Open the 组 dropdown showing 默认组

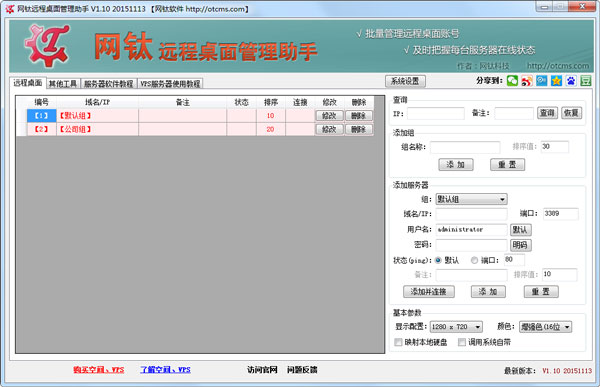pyautogui.click(x=471, y=199)
